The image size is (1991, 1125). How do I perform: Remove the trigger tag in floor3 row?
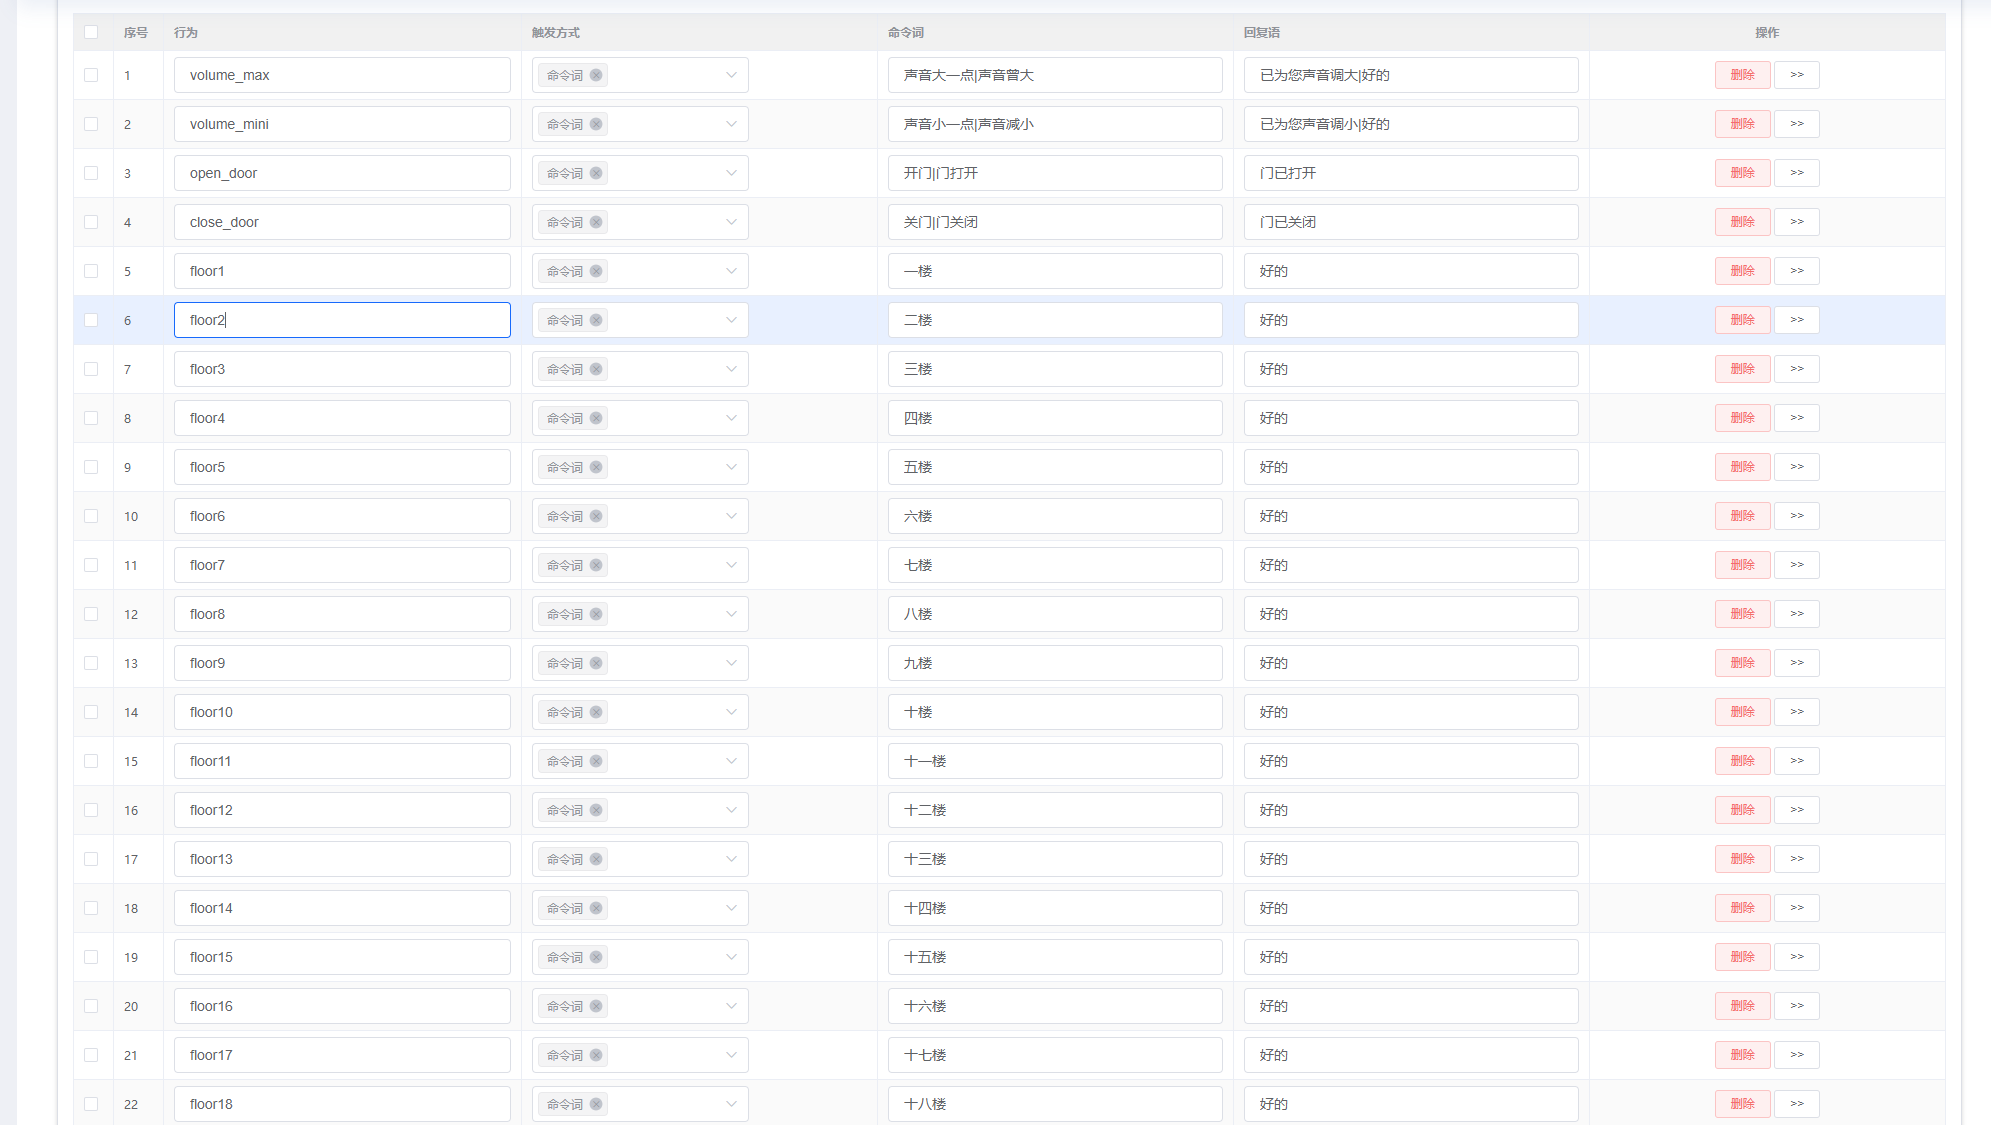pyautogui.click(x=596, y=369)
